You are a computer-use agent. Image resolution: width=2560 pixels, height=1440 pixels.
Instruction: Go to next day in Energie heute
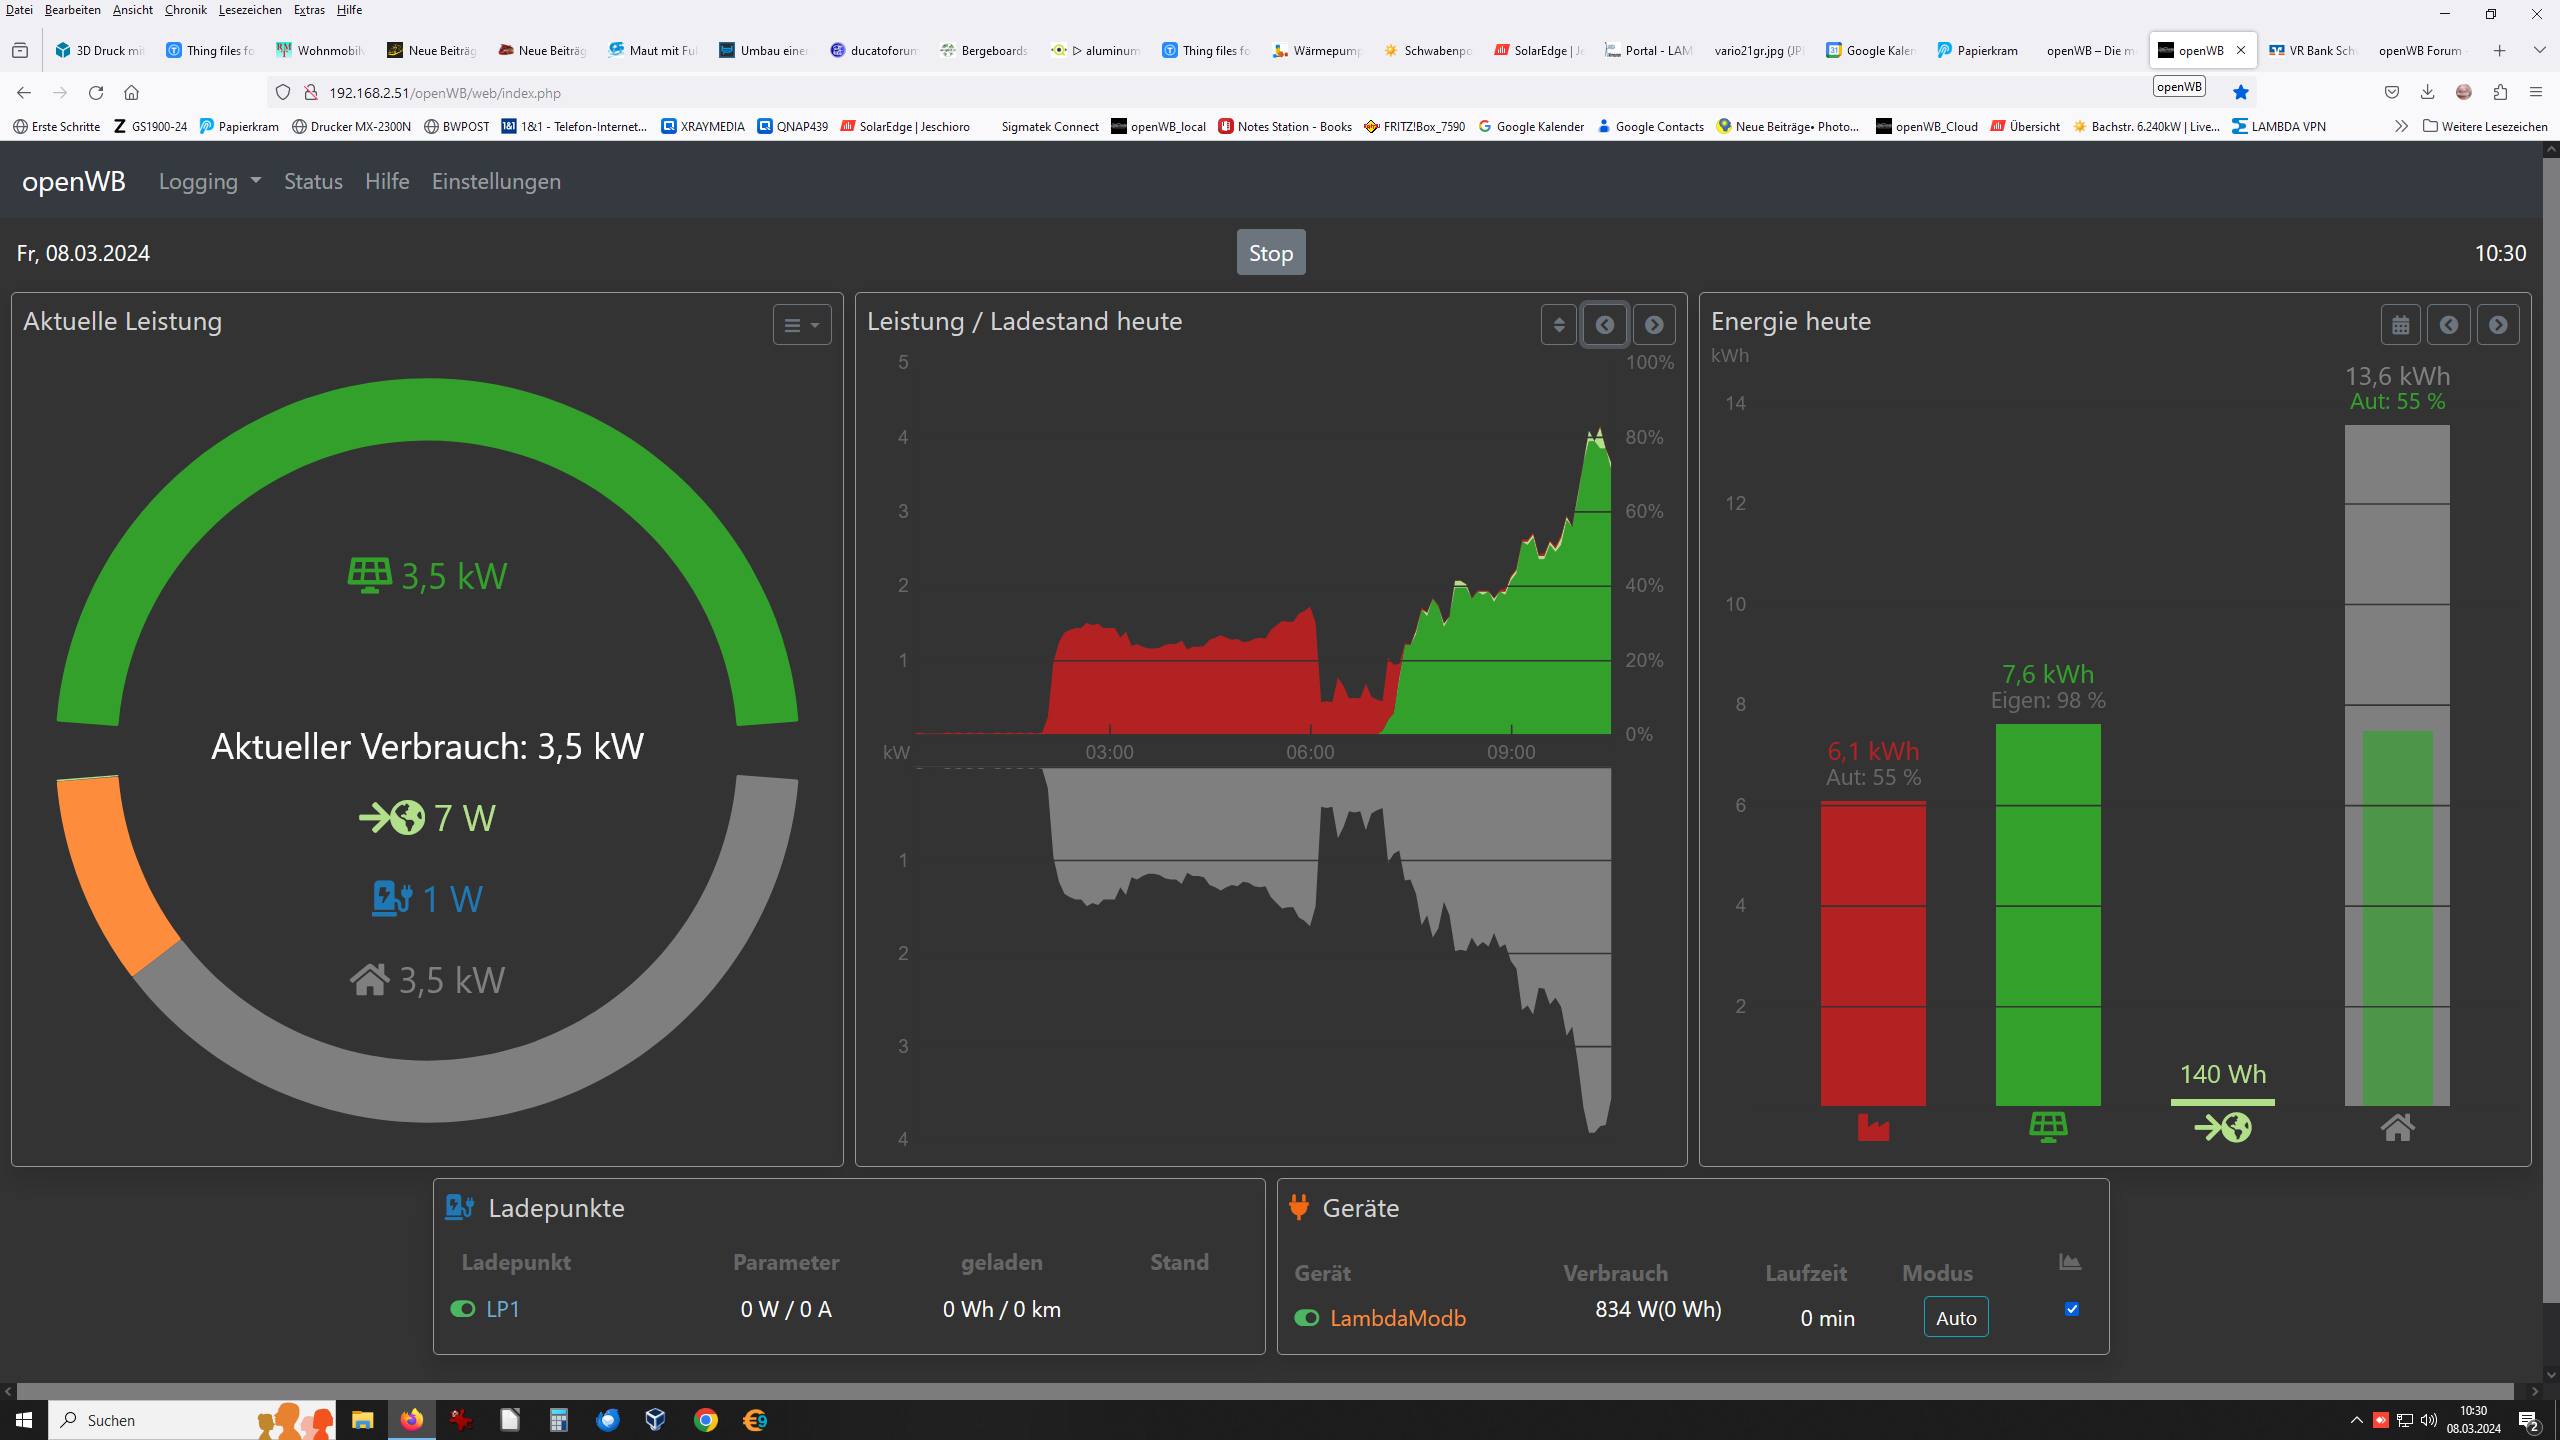coord(2497,325)
